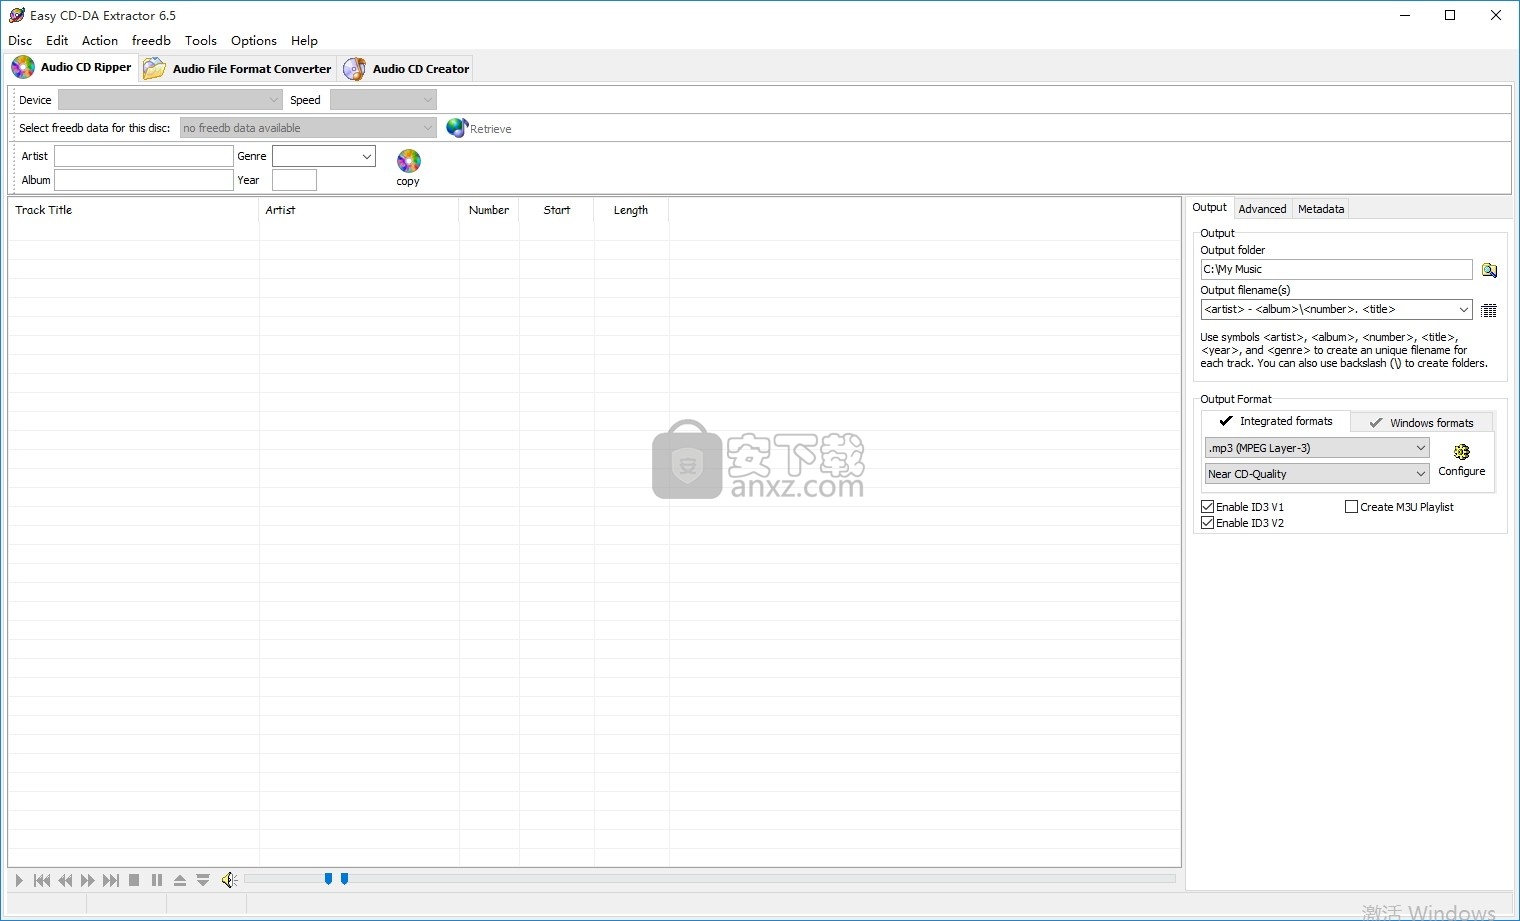Screen dimensions: 1520x921
Task: Open the freedb data selection dropdown
Action: click(308, 128)
